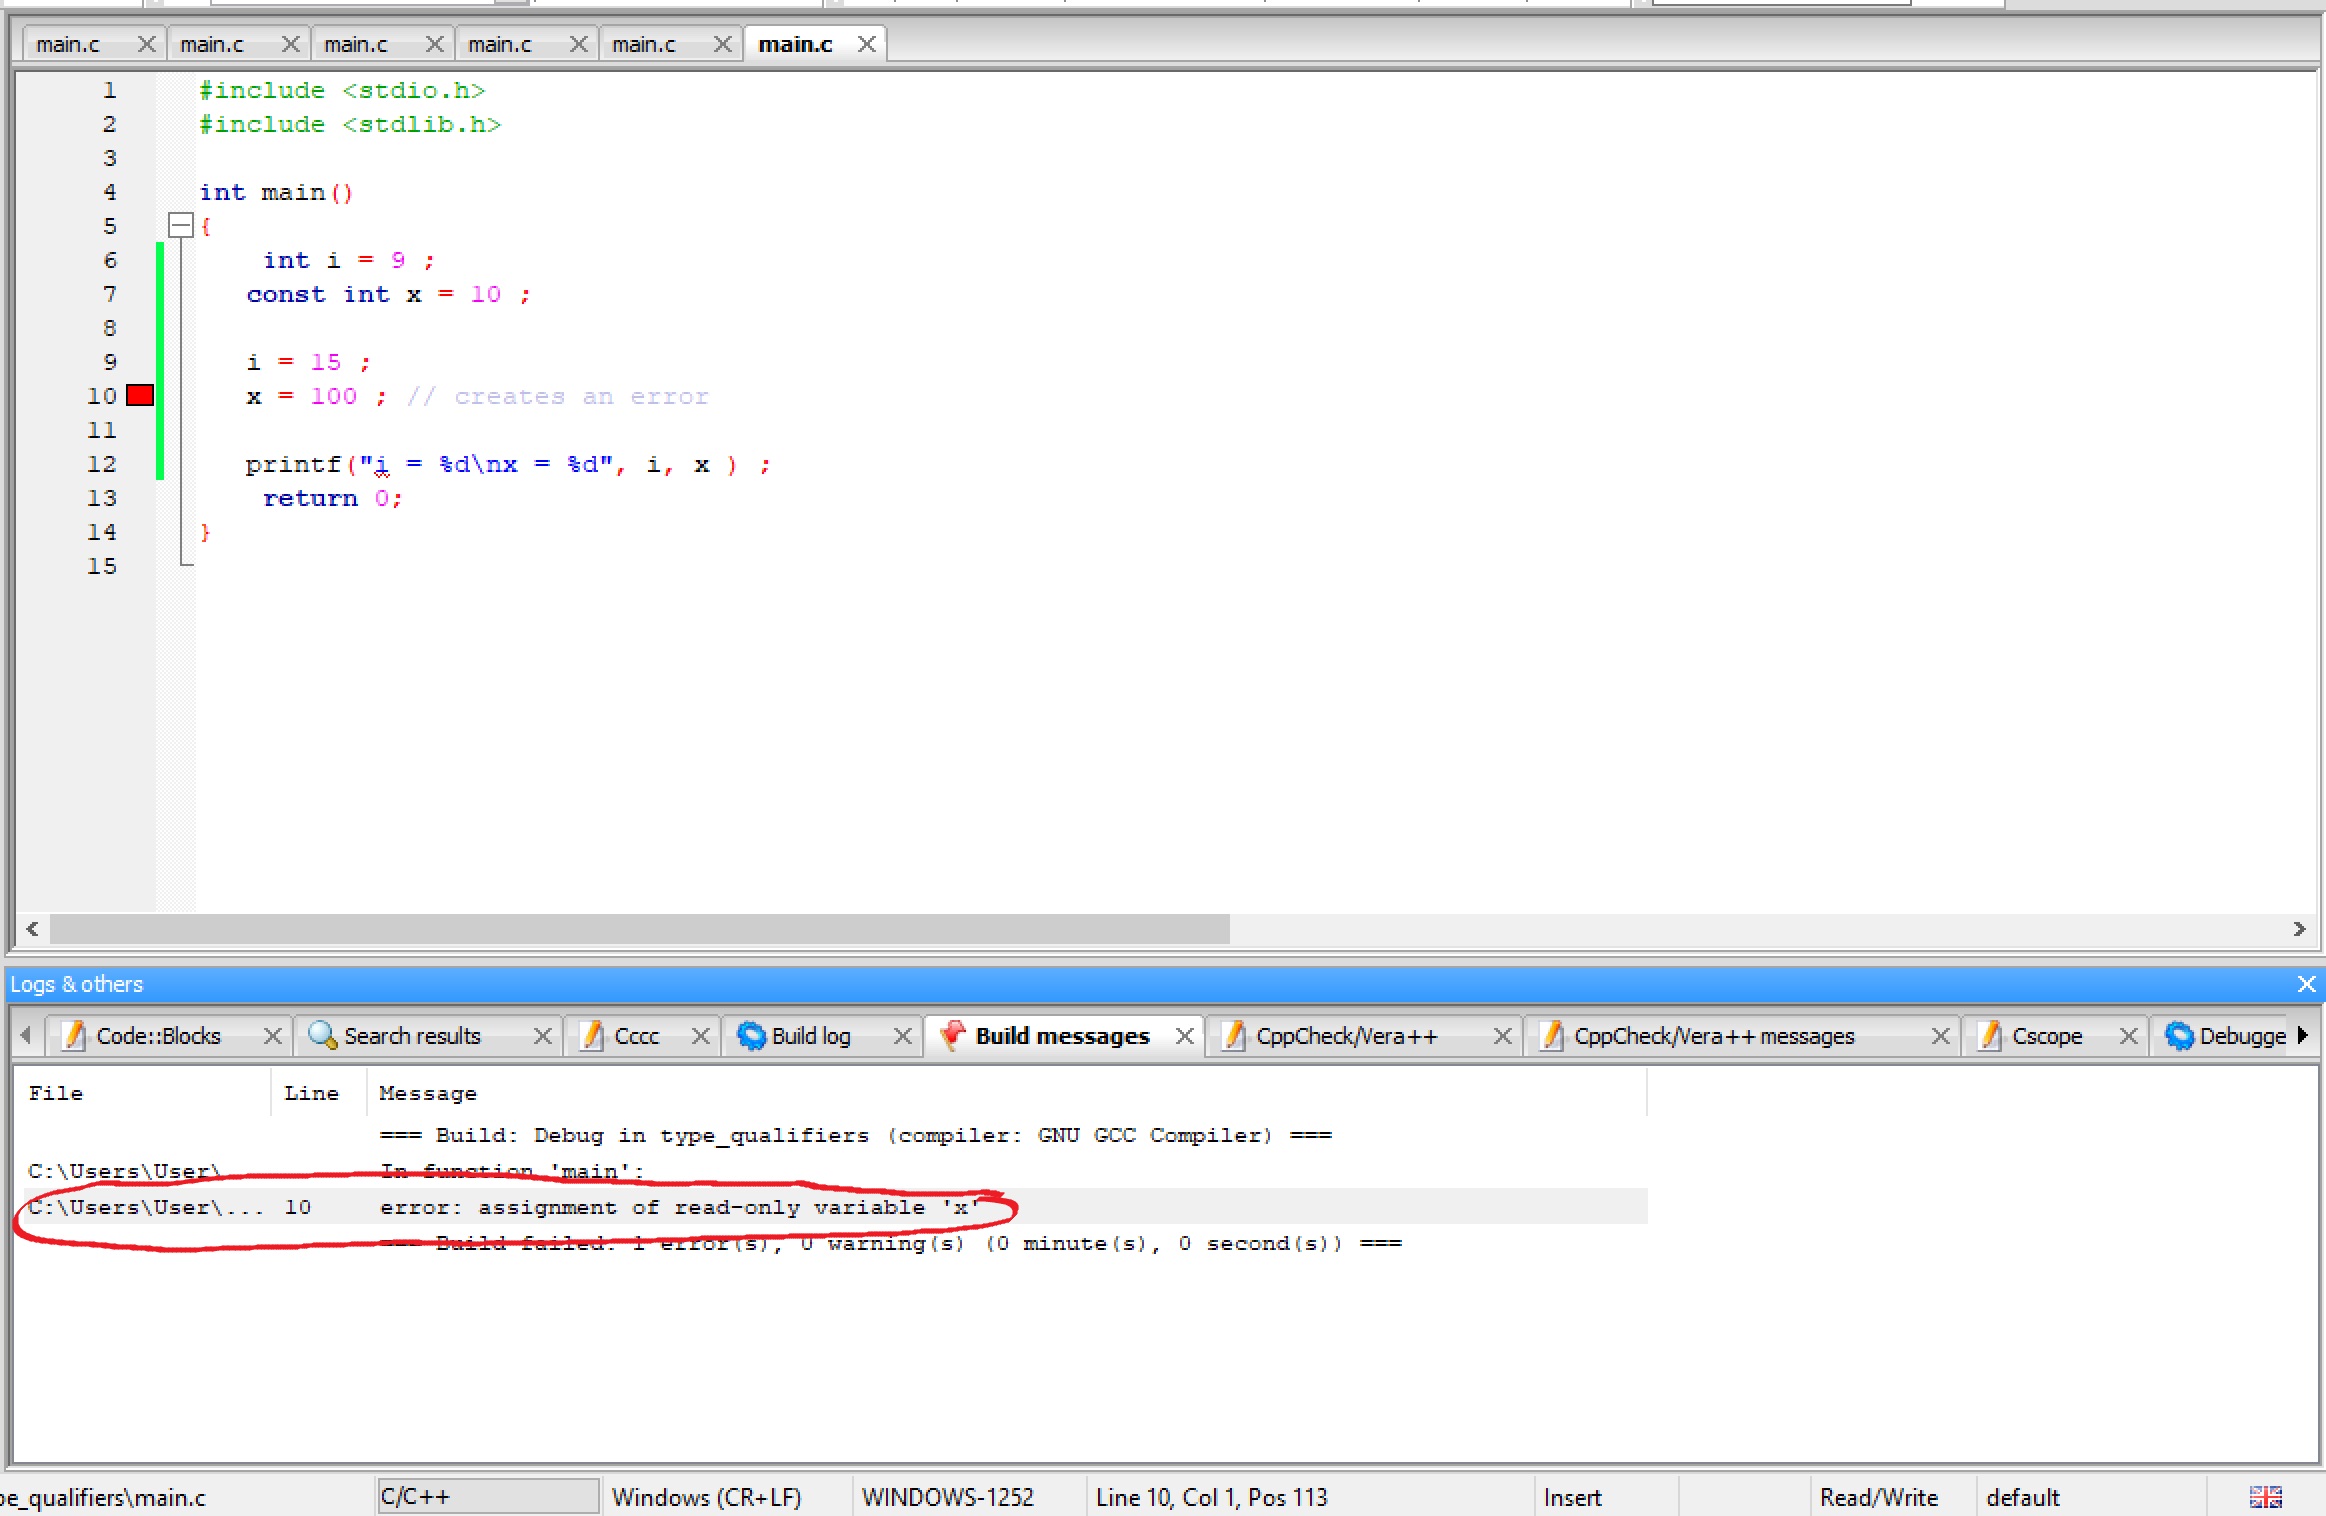
Task: Click Read/Write status in the status bar
Action: point(1879,1497)
